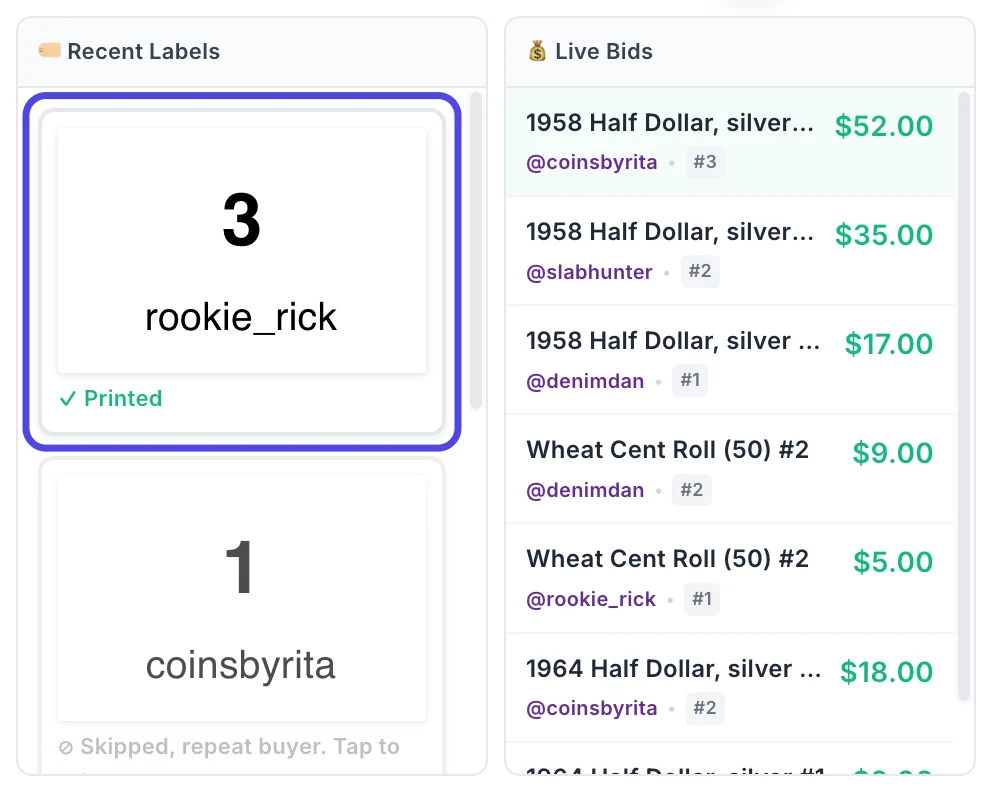Screen dimensions: 992x792
Task: Open the 1964 Half Dollar $18.00 bid
Action: point(729,688)
